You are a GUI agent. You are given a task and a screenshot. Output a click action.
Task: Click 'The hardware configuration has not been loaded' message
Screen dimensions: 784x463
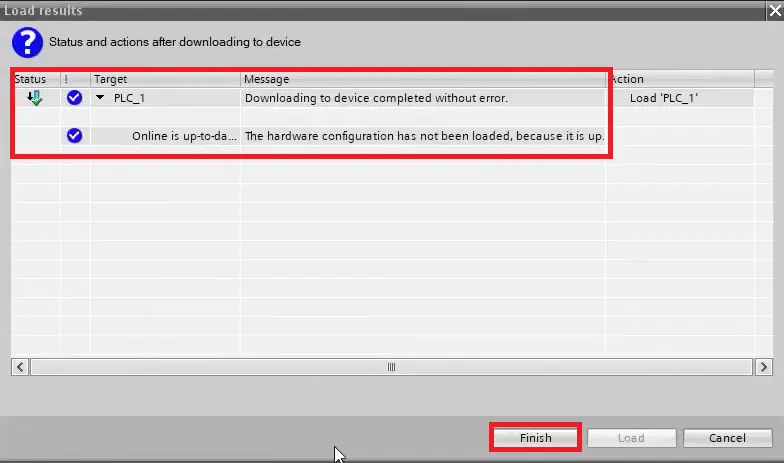click(x=424, y=136)
